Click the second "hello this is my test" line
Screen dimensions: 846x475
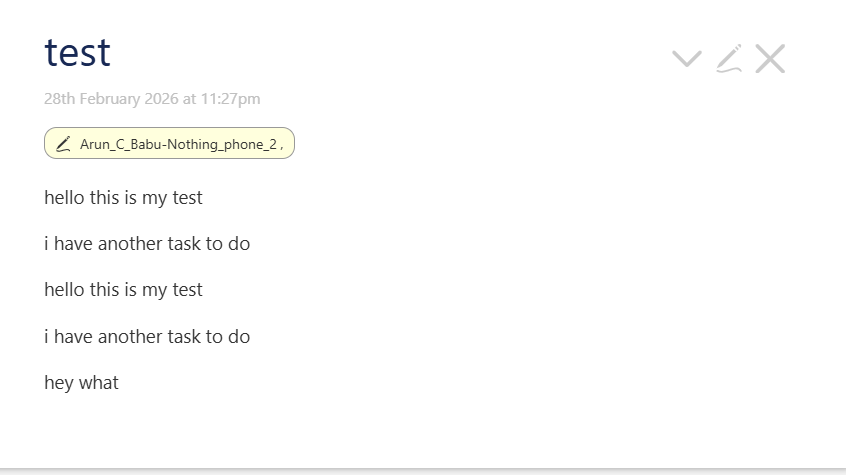tap(123, 290)
